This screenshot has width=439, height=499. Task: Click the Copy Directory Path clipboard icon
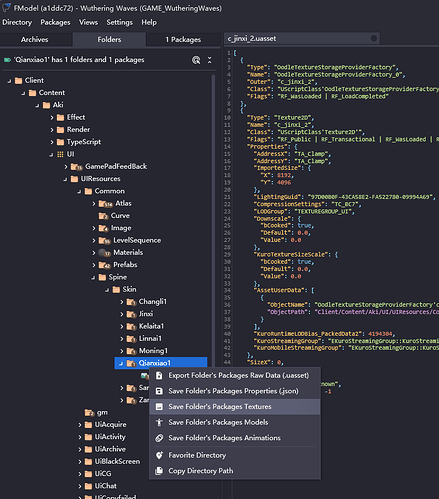[159, 471]
